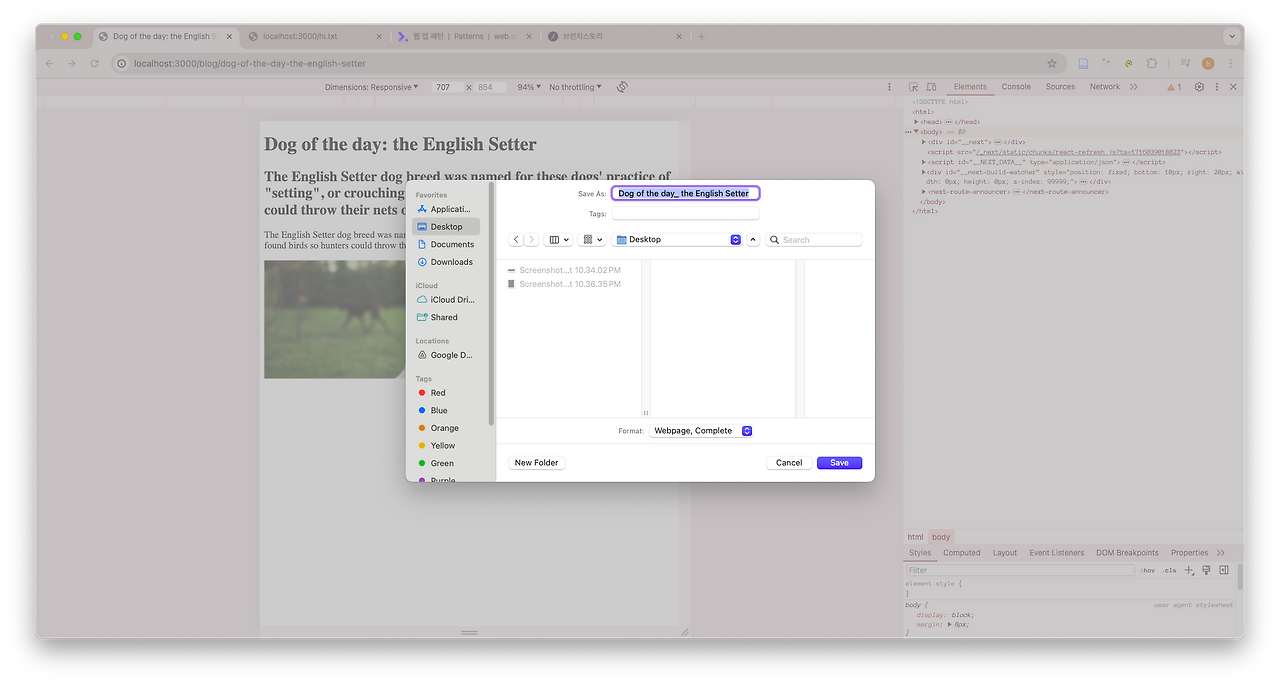This screenshot has width=1280, height=685.
Task: Select the body breadcrumb in DevTools
Action: point(941,537)
